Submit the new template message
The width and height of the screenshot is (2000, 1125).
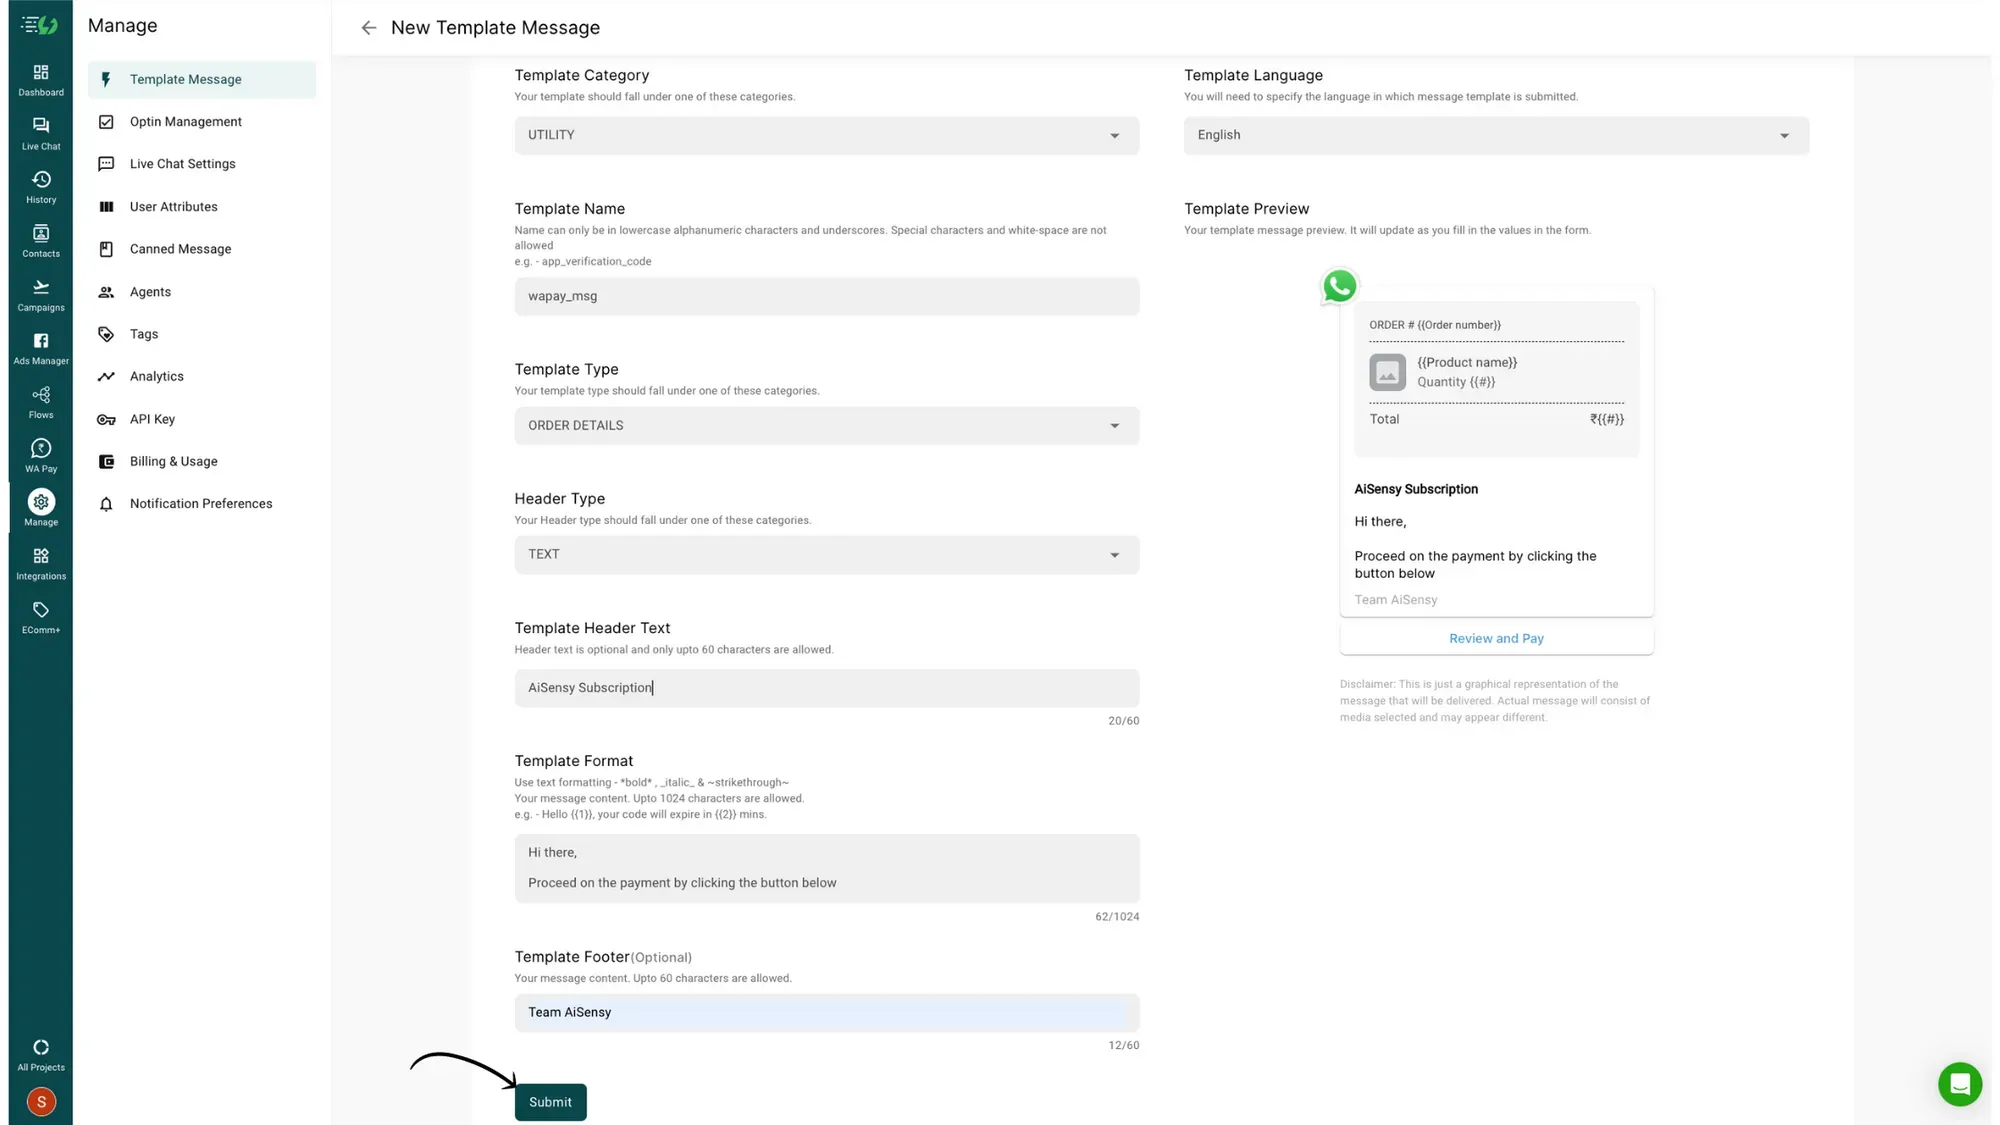[550, 1101]
